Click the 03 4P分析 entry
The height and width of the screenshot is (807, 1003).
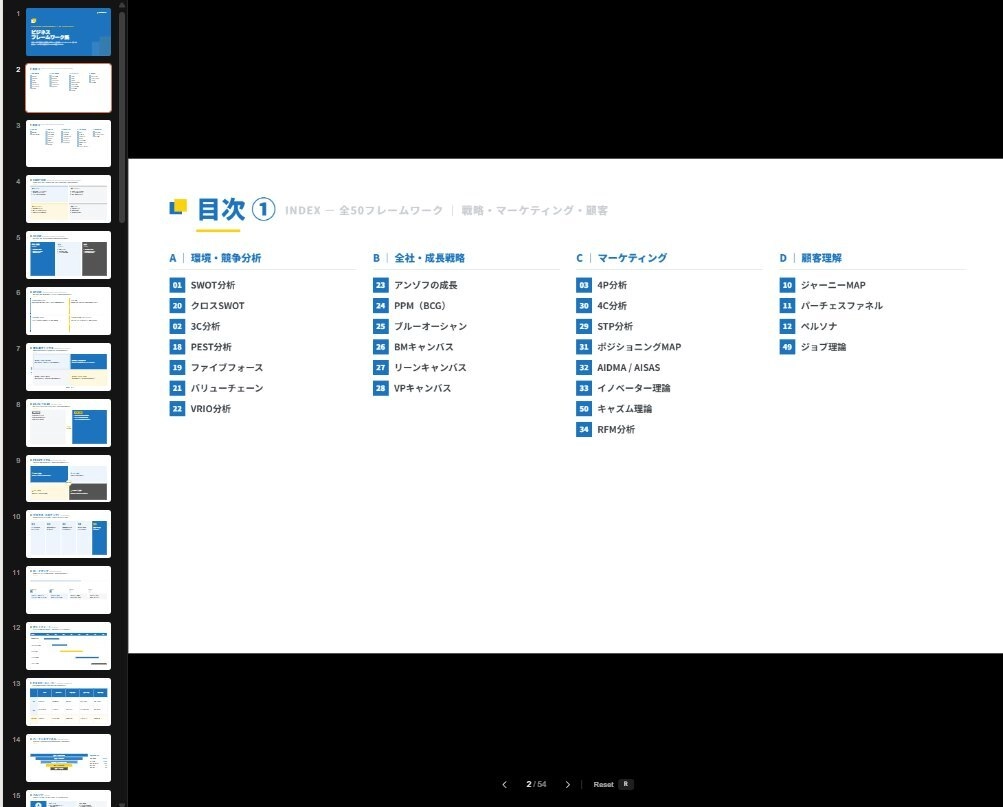point(602,285)
